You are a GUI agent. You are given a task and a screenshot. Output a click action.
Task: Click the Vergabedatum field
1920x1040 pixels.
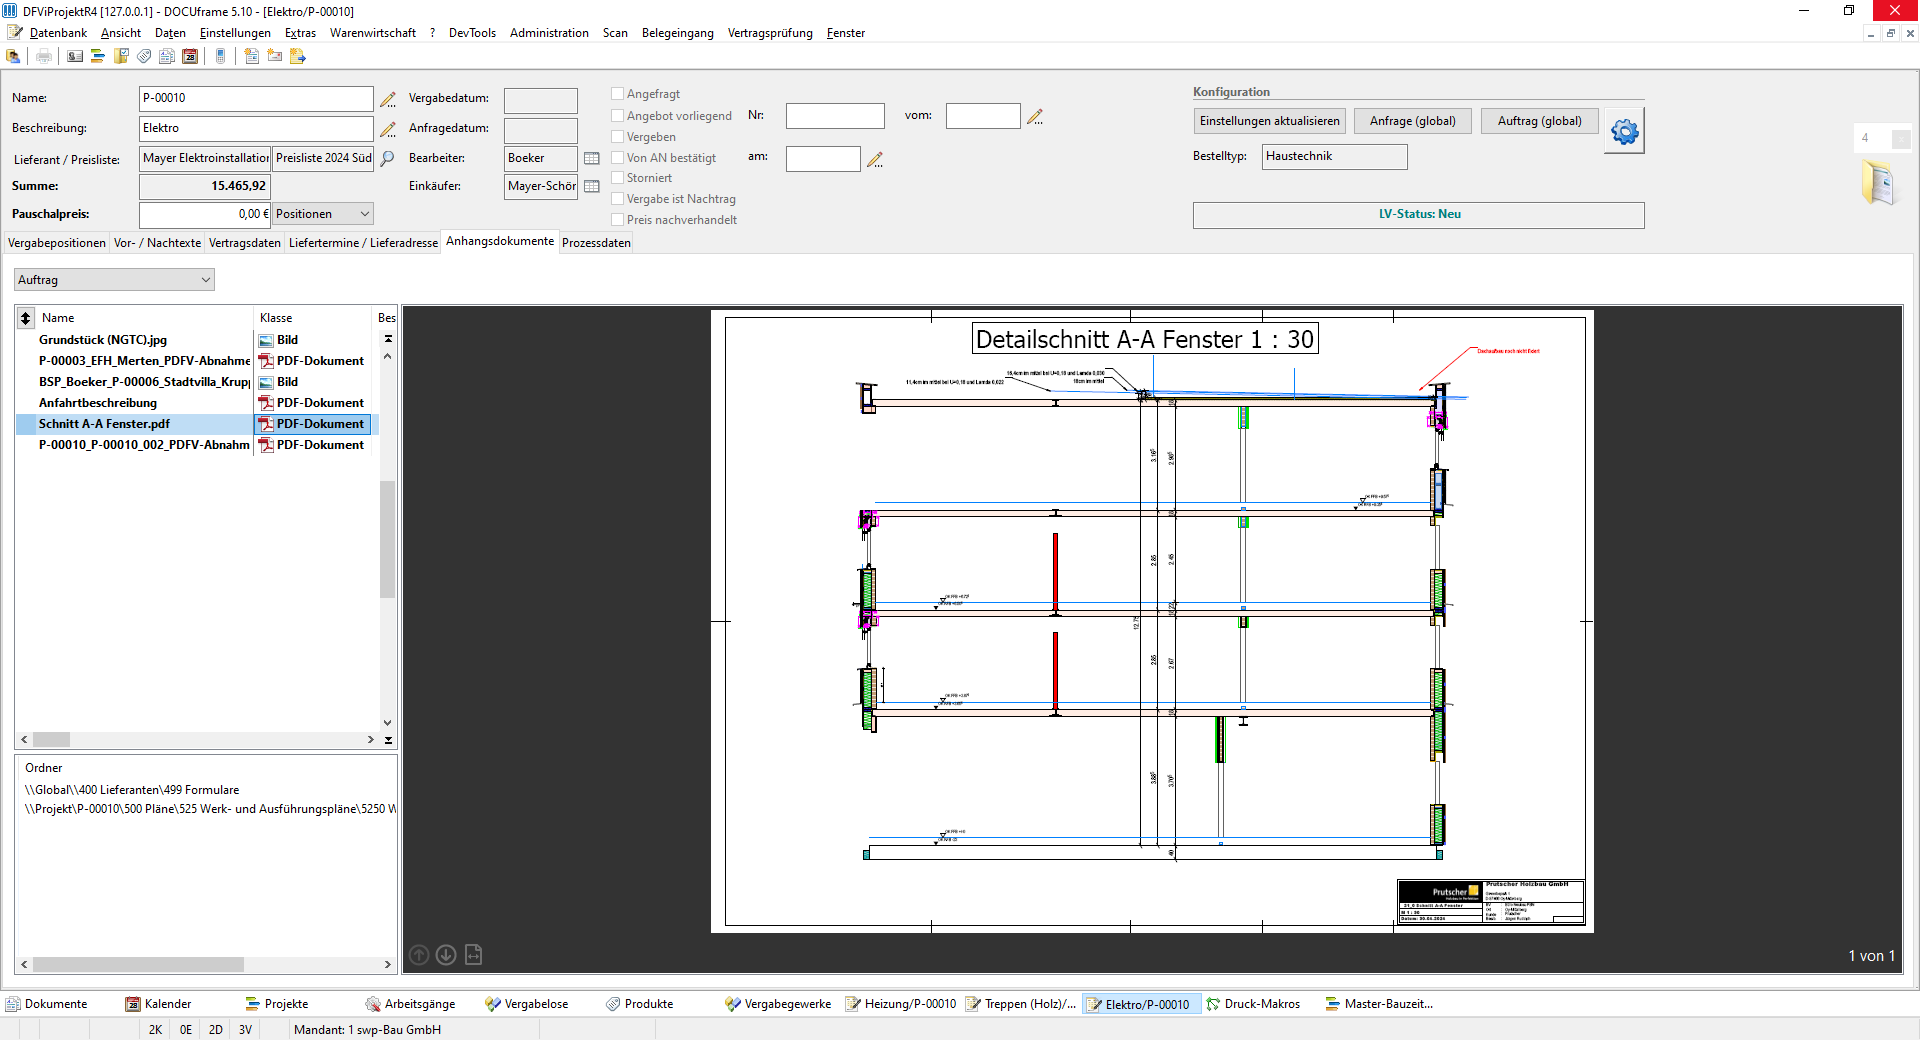541,100
